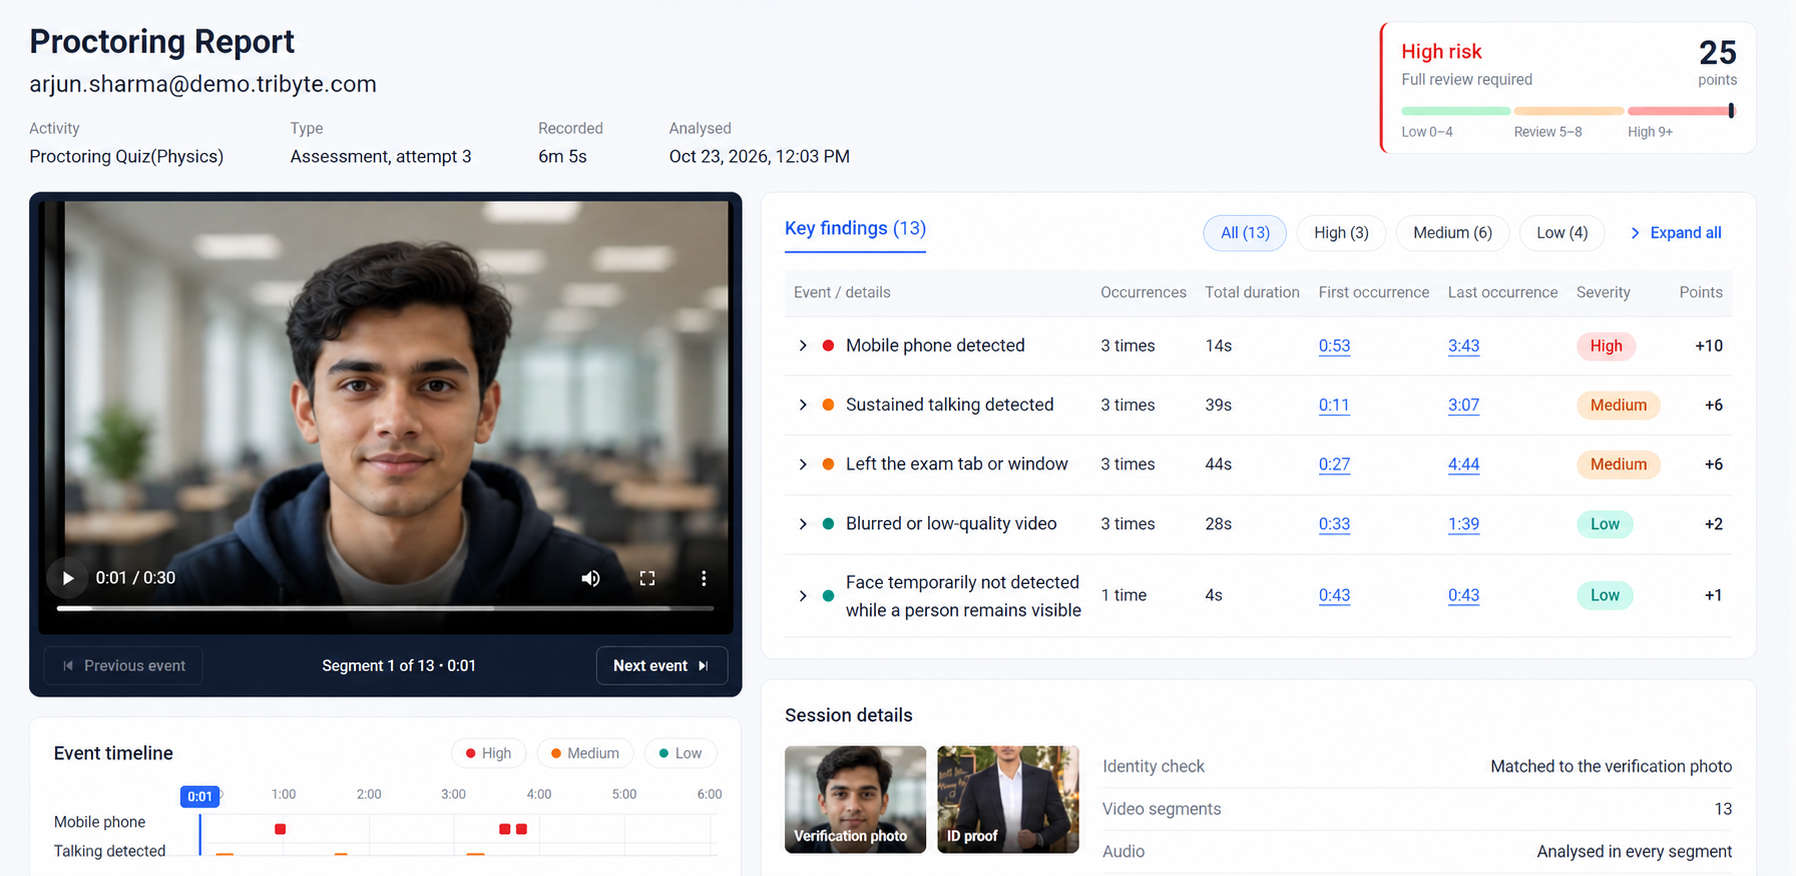1796x876 pixels.
Task: Click Low badge on Blurred video row
Action: 1605,524
